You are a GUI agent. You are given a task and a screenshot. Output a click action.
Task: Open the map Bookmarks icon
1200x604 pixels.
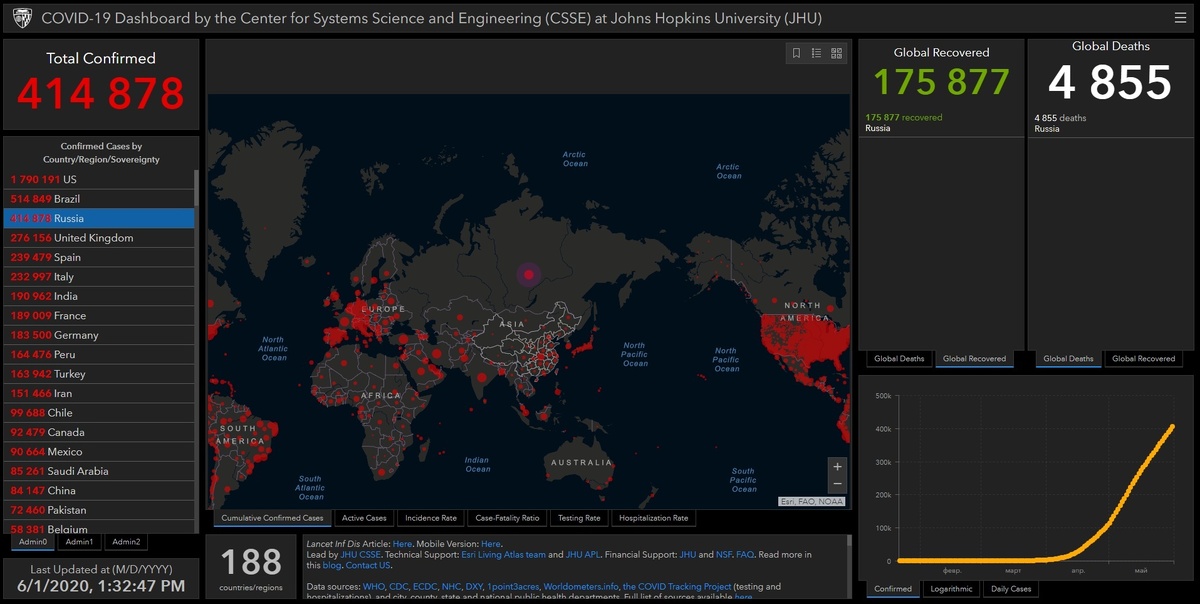click(x=796, y=53)
